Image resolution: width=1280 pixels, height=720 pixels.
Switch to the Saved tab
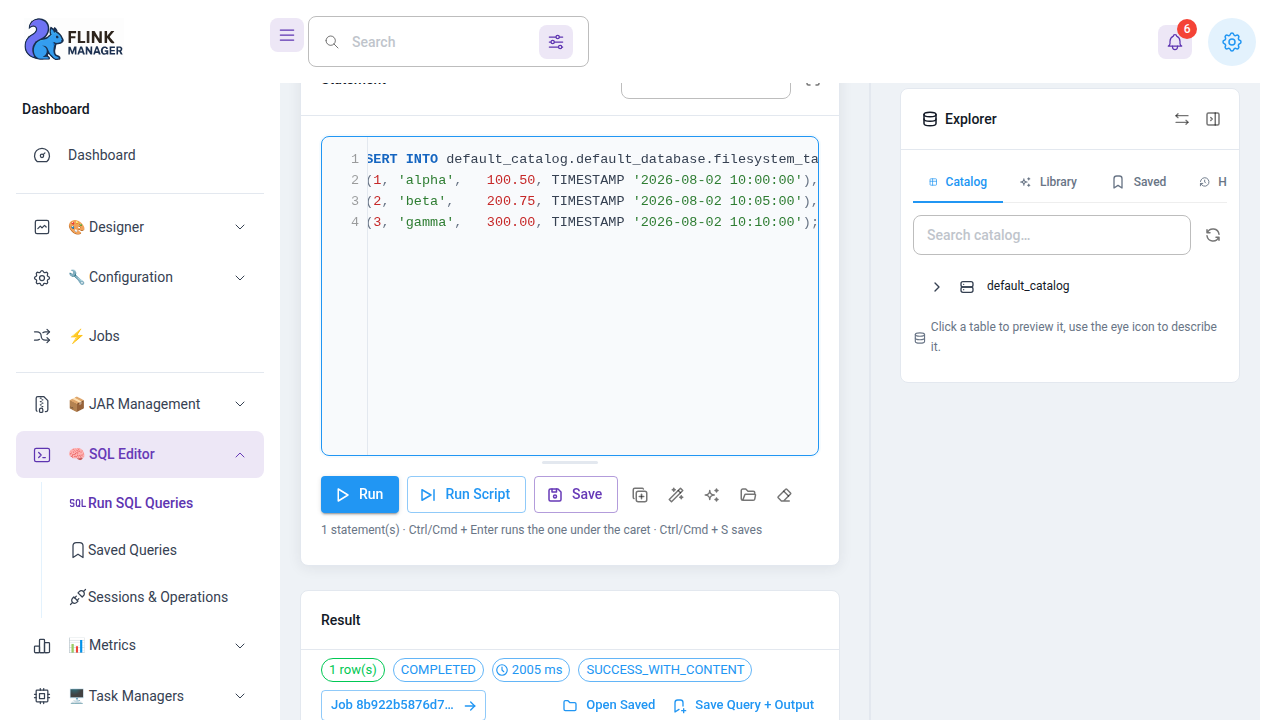1139,182
